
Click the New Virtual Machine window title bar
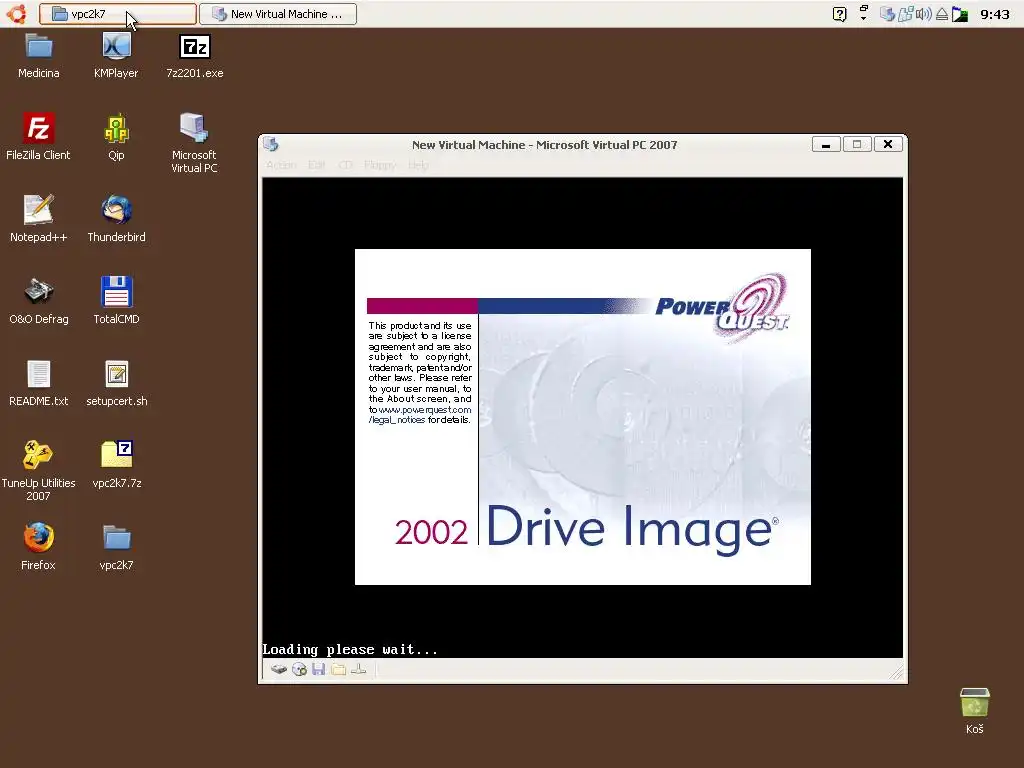(x=544, y=145)
